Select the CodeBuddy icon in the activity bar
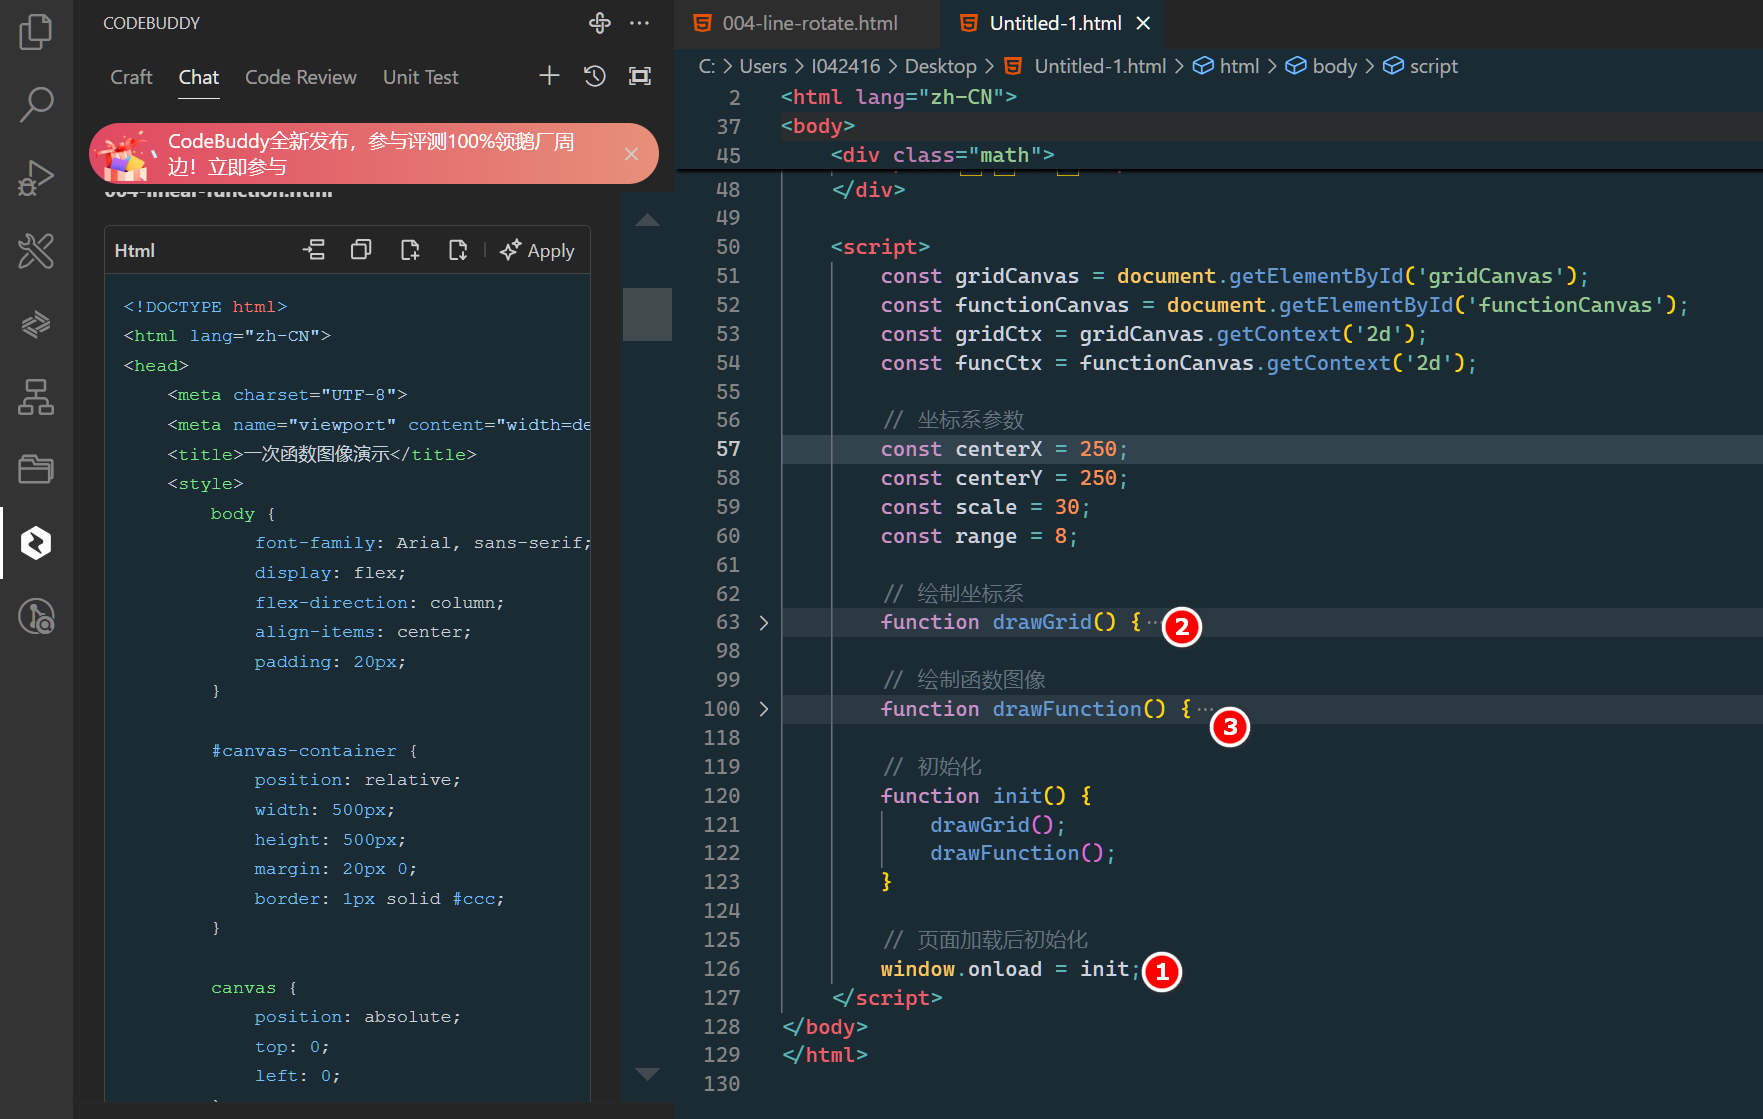 pos(36,543)
